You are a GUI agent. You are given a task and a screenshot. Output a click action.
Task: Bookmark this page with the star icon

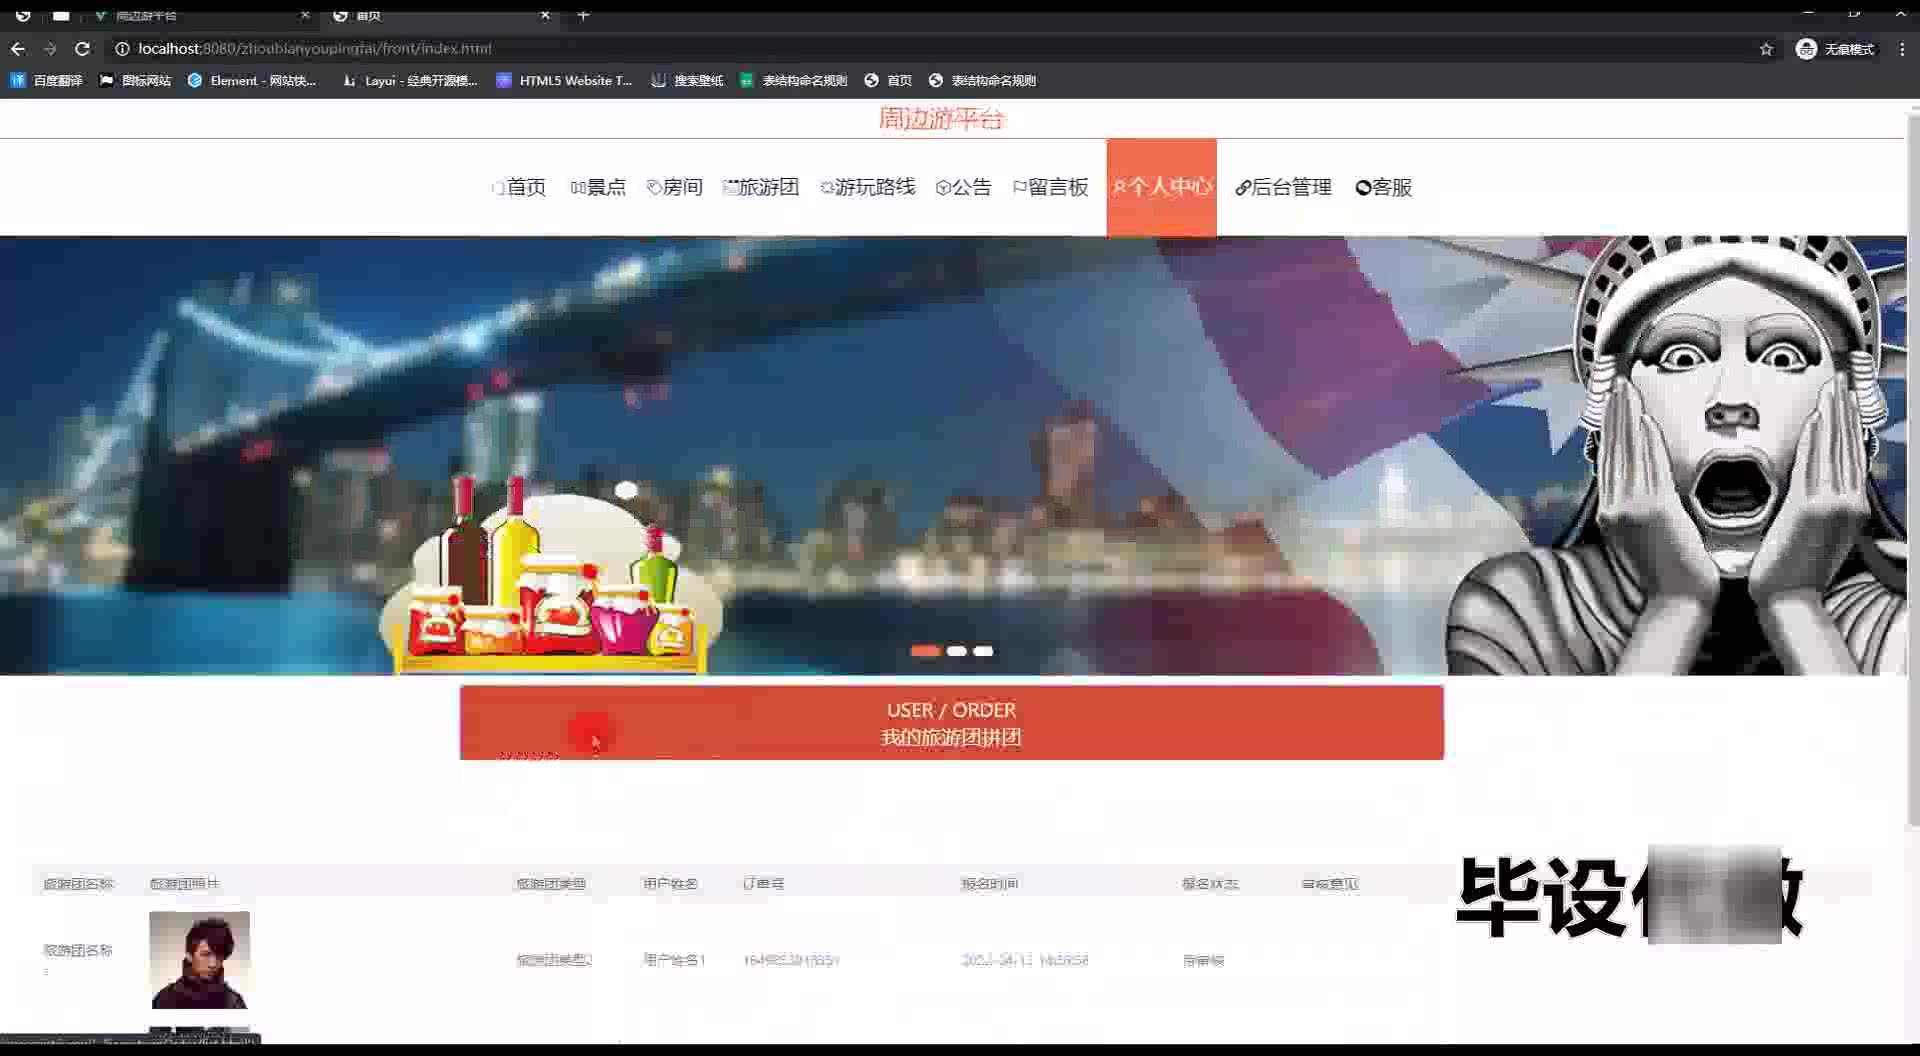click(1766, 49)
